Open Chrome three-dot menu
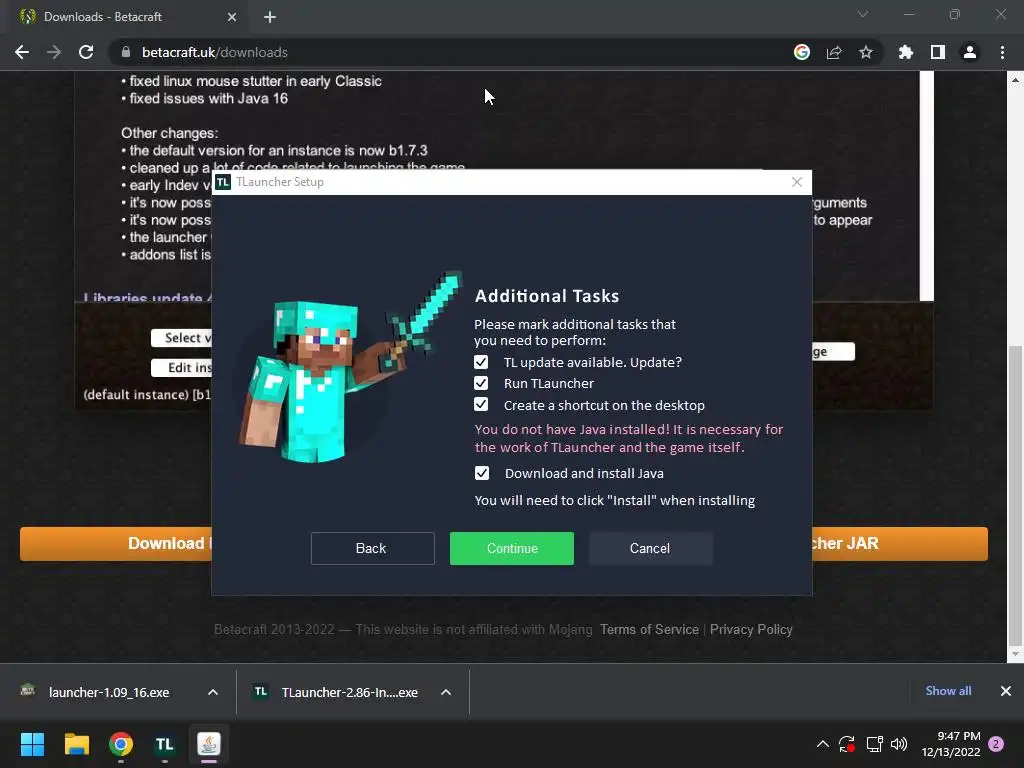The width and height of the screenshot is (1024, 768). 1002,52
